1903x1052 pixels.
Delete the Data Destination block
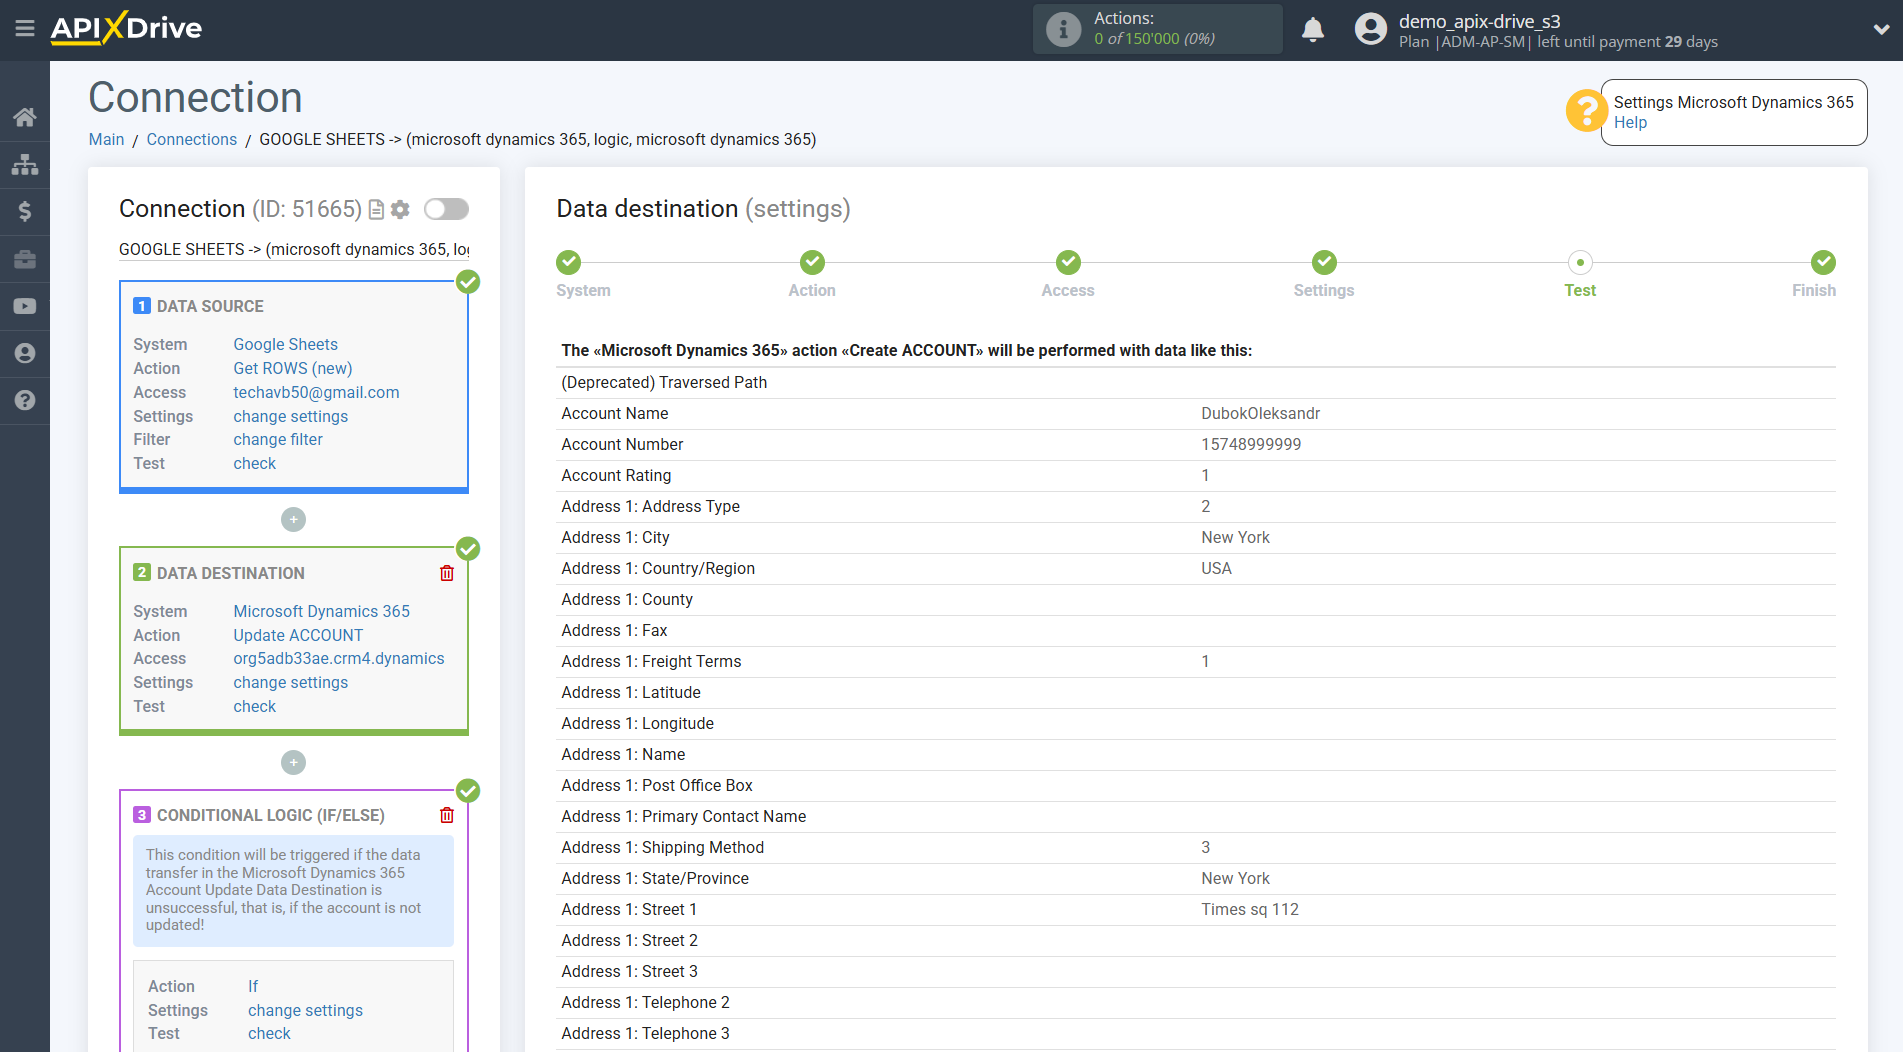447,573
